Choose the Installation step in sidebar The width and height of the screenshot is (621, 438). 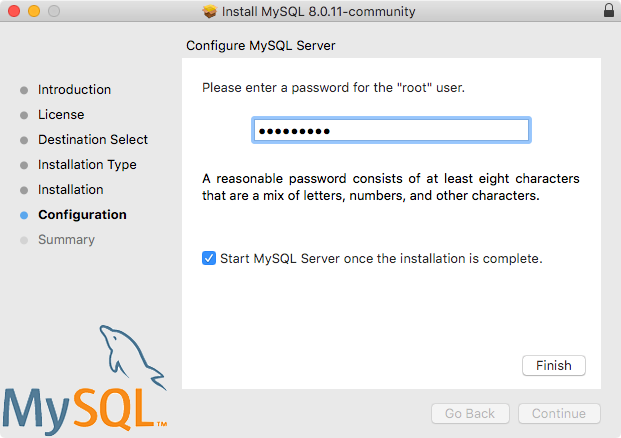click(x=70, y=190)
